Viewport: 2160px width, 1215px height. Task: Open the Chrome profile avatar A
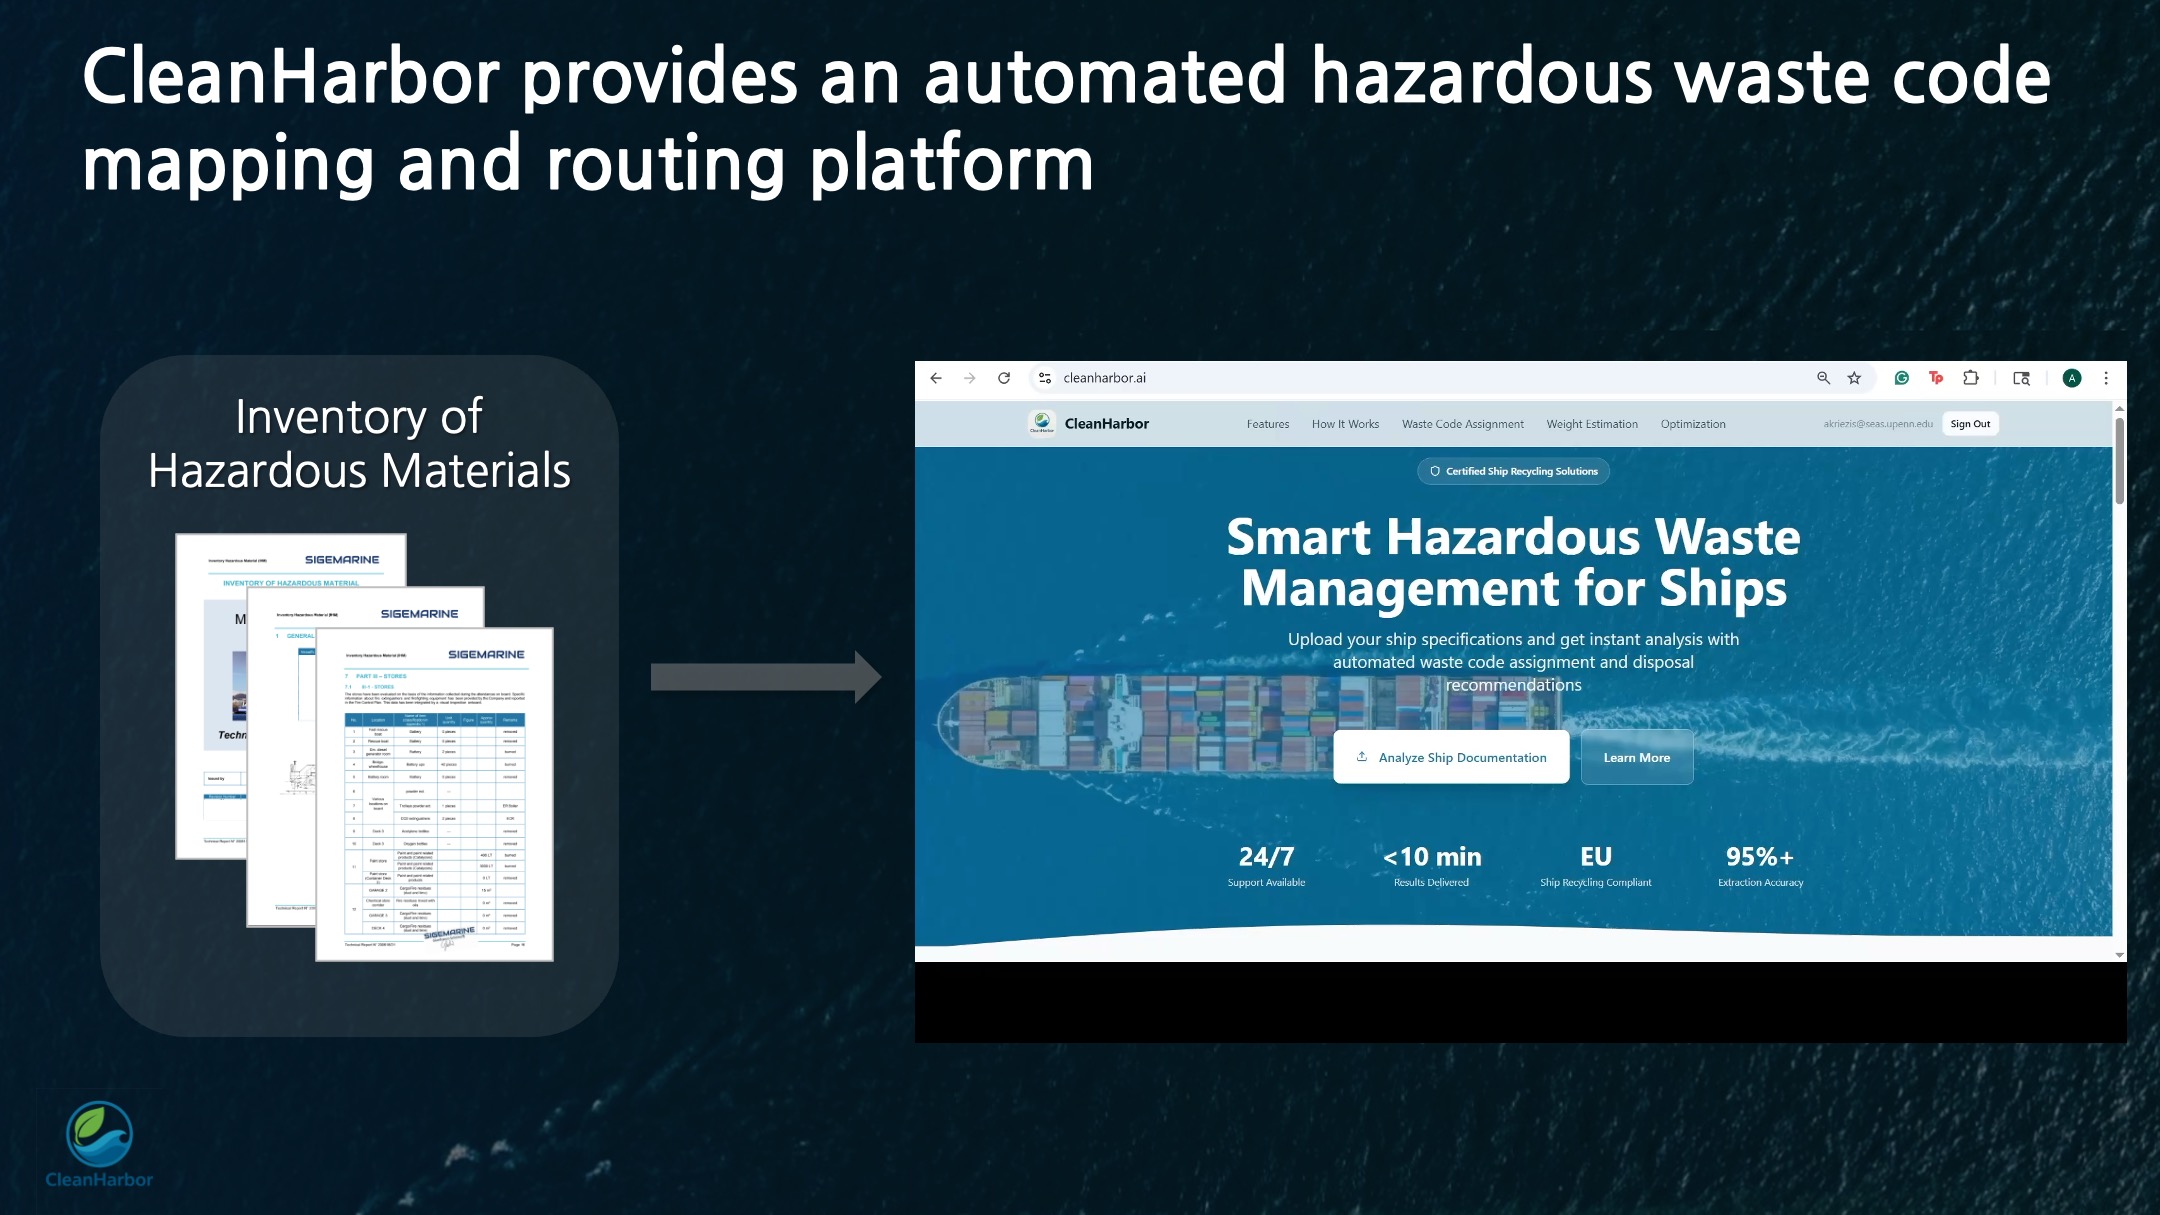[x=2072, y=378]
